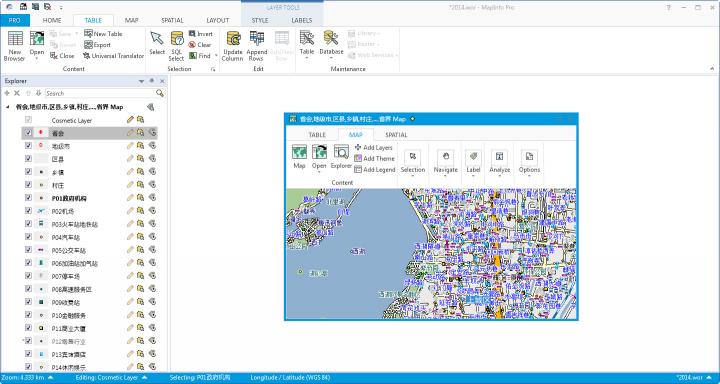Toggle visibility checkbox of the P11 layer
Image resolution: width=720 pixels, height=384 pixels.
(28, 328)
